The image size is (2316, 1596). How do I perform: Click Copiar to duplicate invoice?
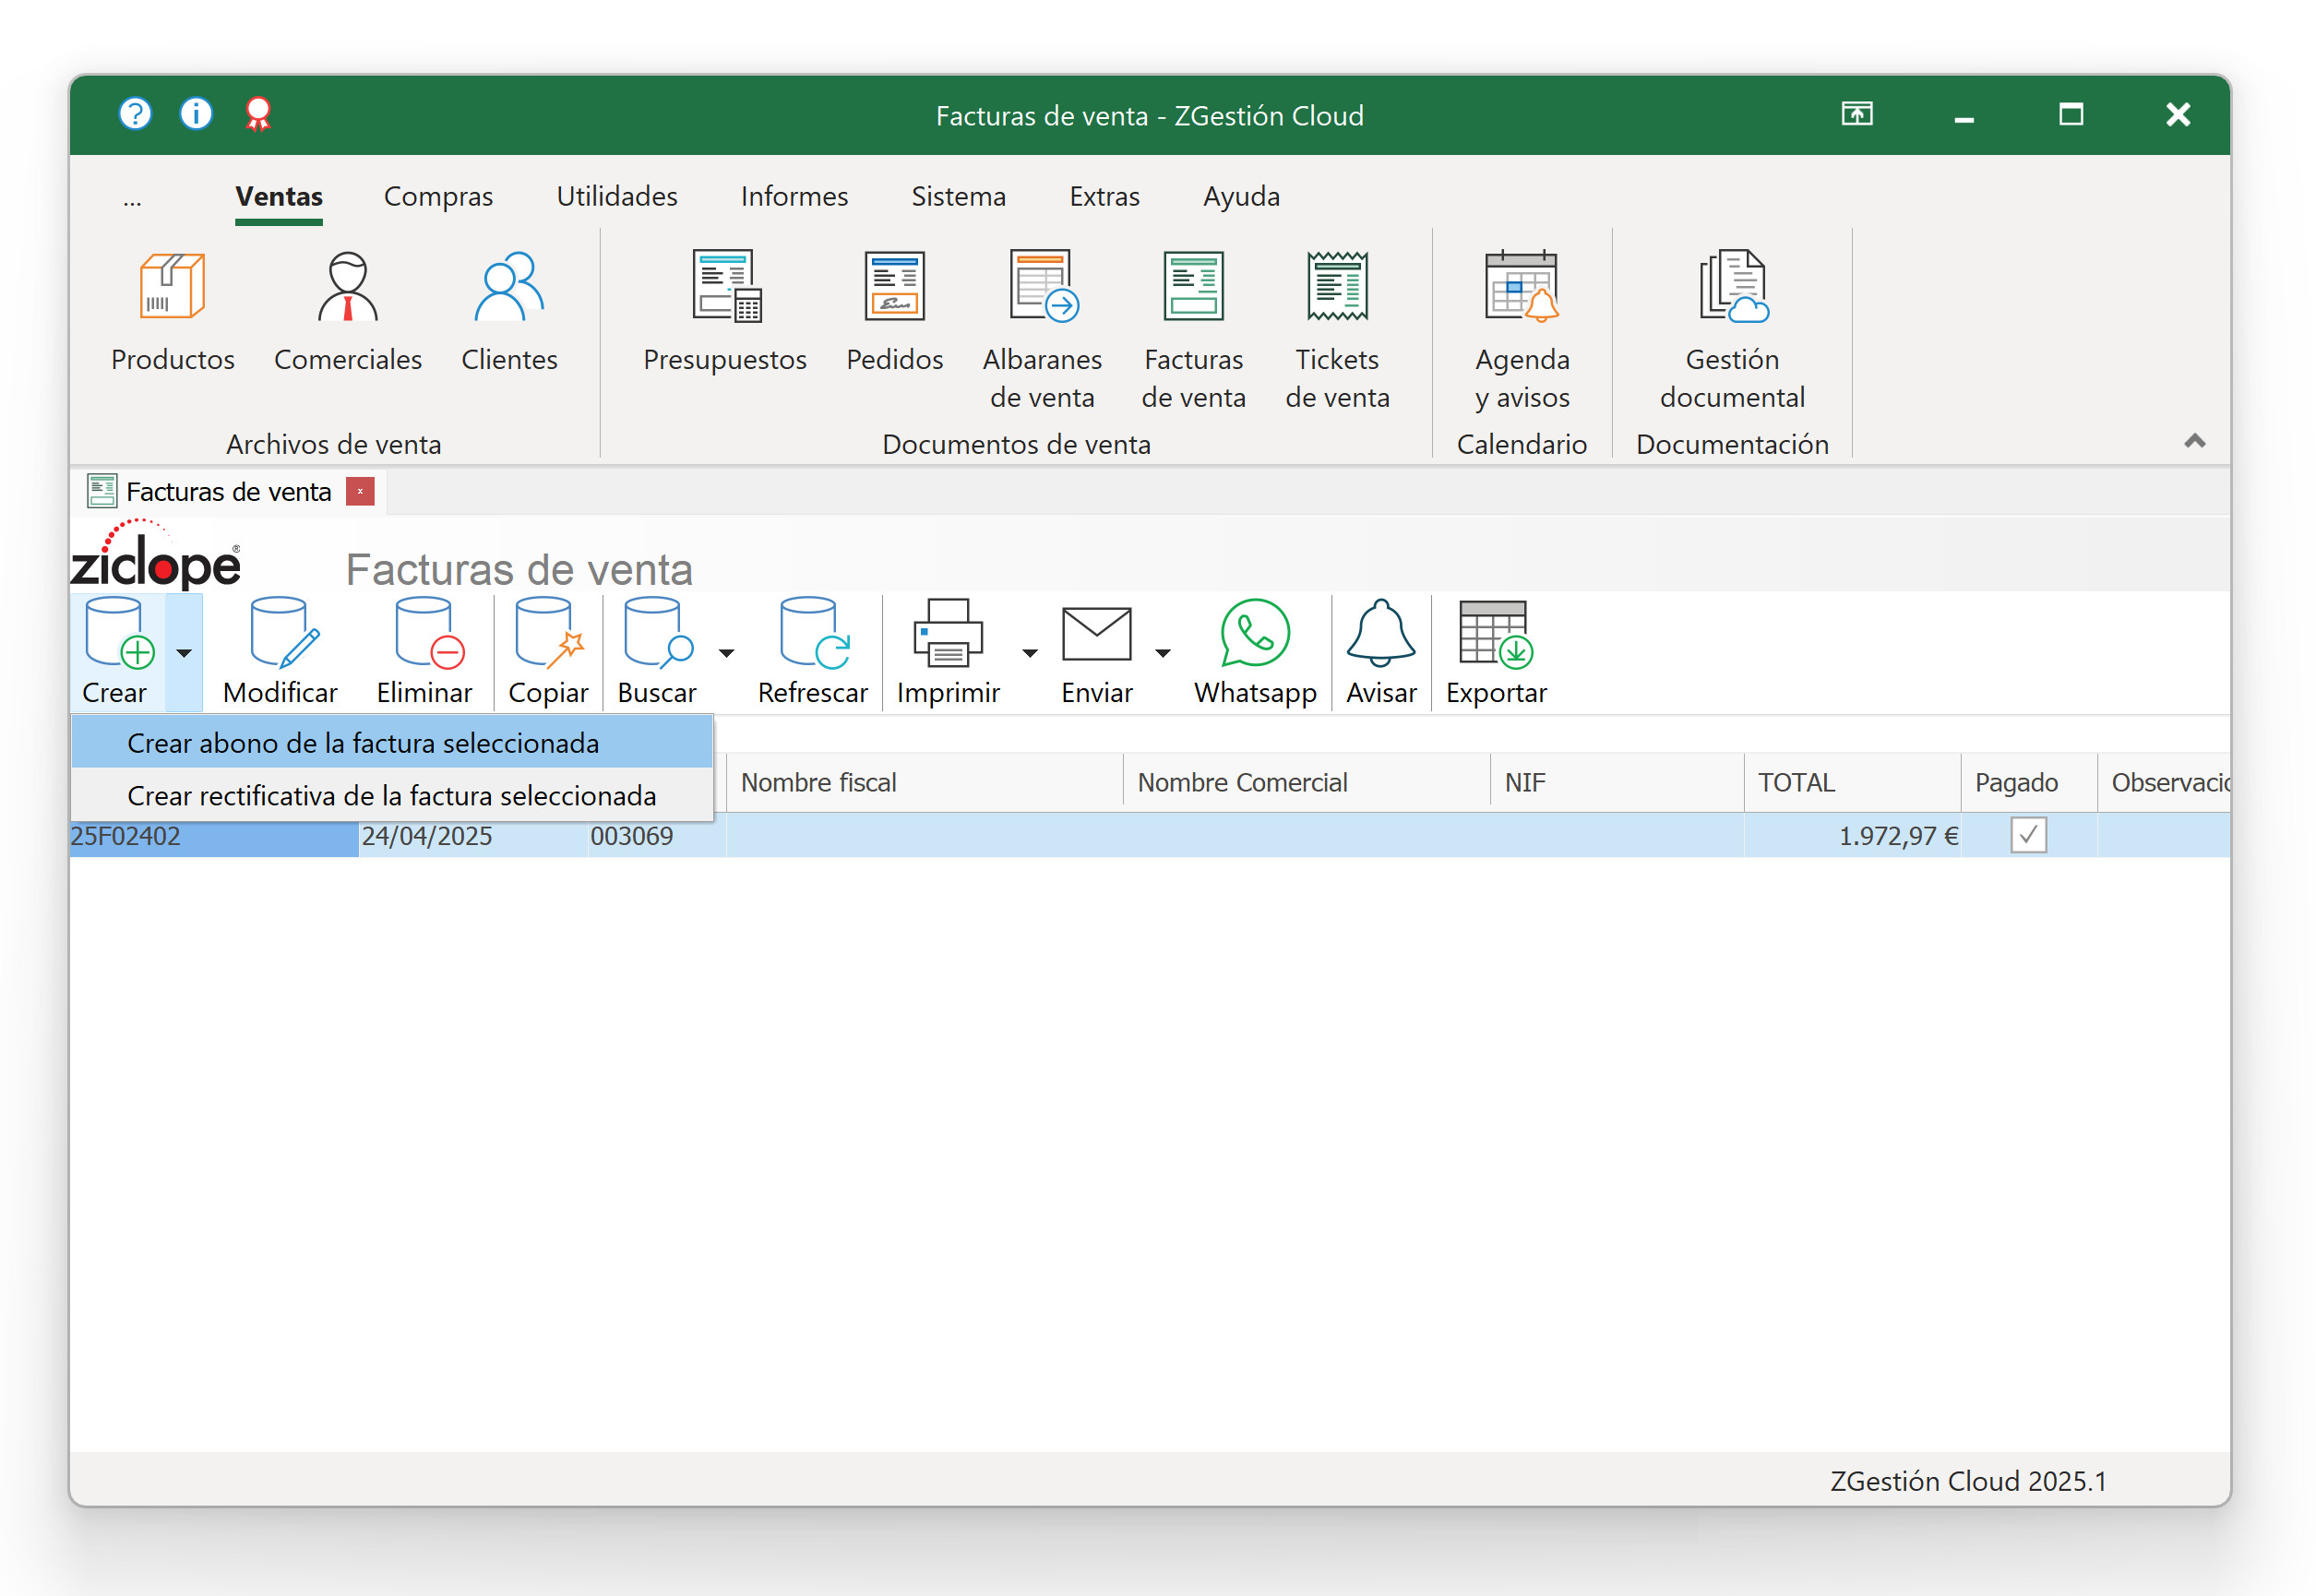[549, 652]
